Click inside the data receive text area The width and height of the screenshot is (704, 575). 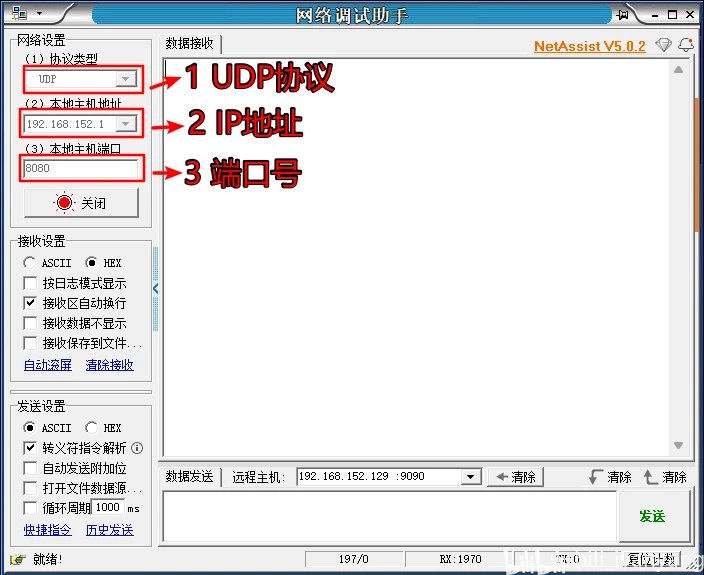[x=417, y=257]
